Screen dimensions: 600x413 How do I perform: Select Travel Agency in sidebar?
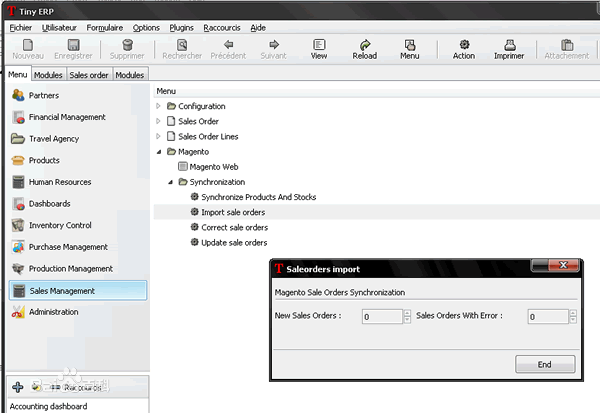(x=54, y=139)
